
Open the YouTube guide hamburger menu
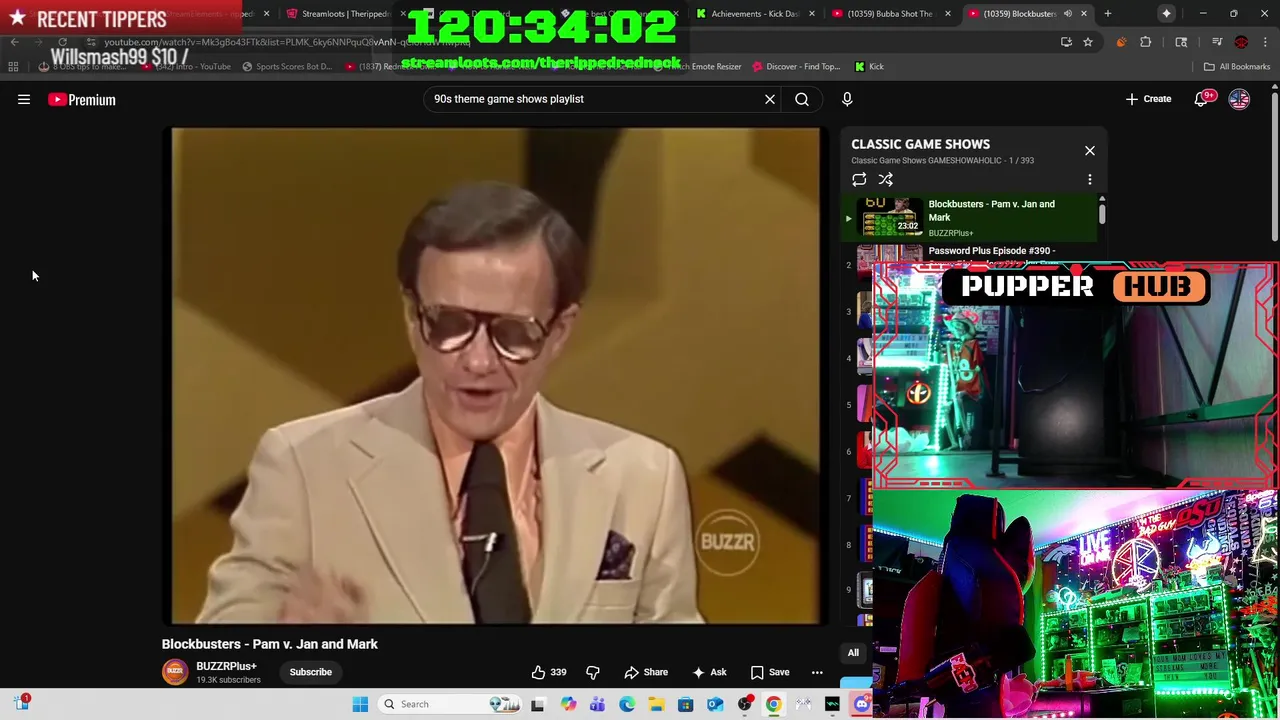click(24, 99)
